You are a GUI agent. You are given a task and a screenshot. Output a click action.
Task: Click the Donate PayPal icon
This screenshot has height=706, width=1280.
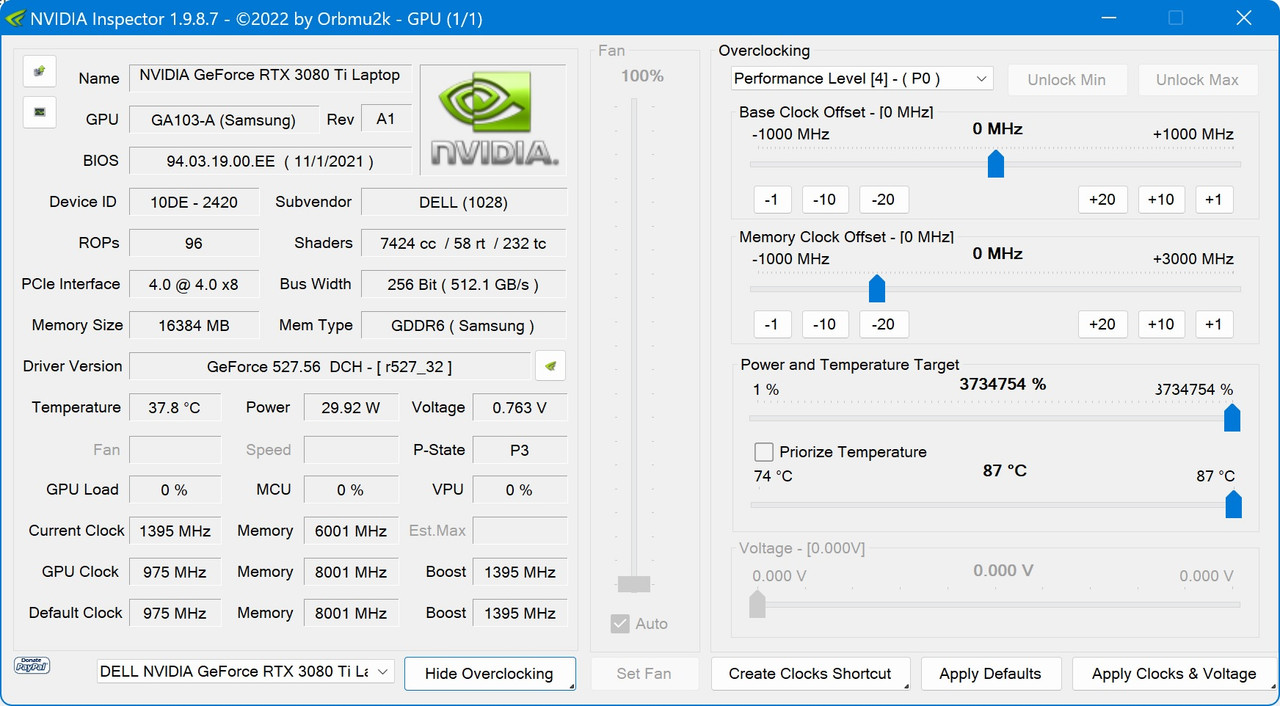click(32, 665)
